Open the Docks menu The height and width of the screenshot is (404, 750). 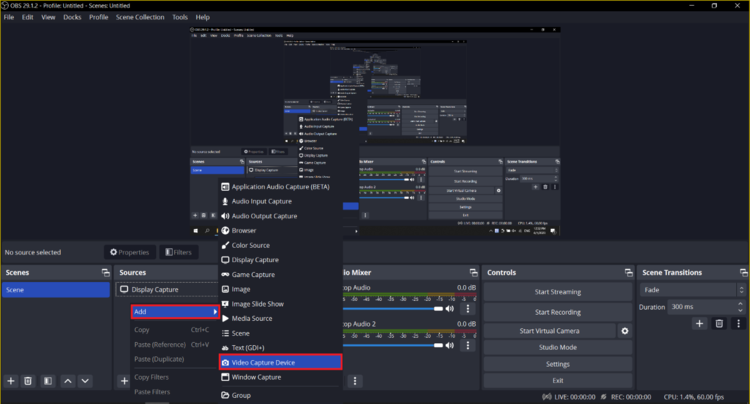(x=72, y=17)
